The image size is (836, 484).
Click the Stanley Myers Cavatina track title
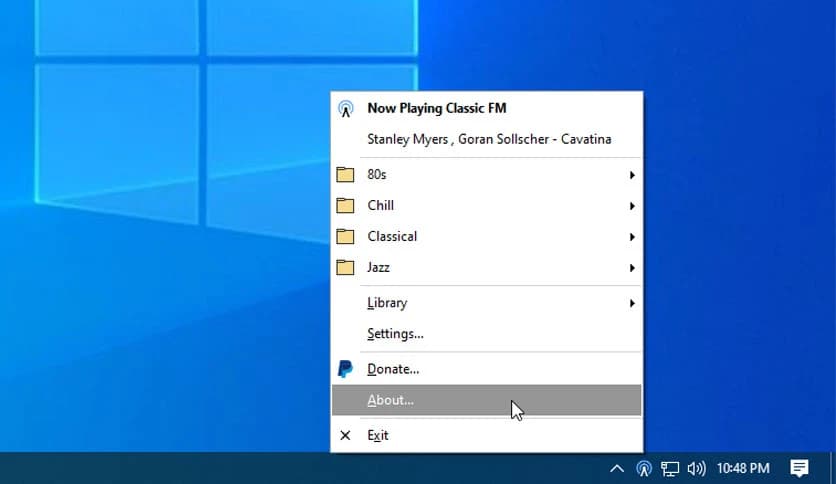pyautogui.click(x=489, y=139)
